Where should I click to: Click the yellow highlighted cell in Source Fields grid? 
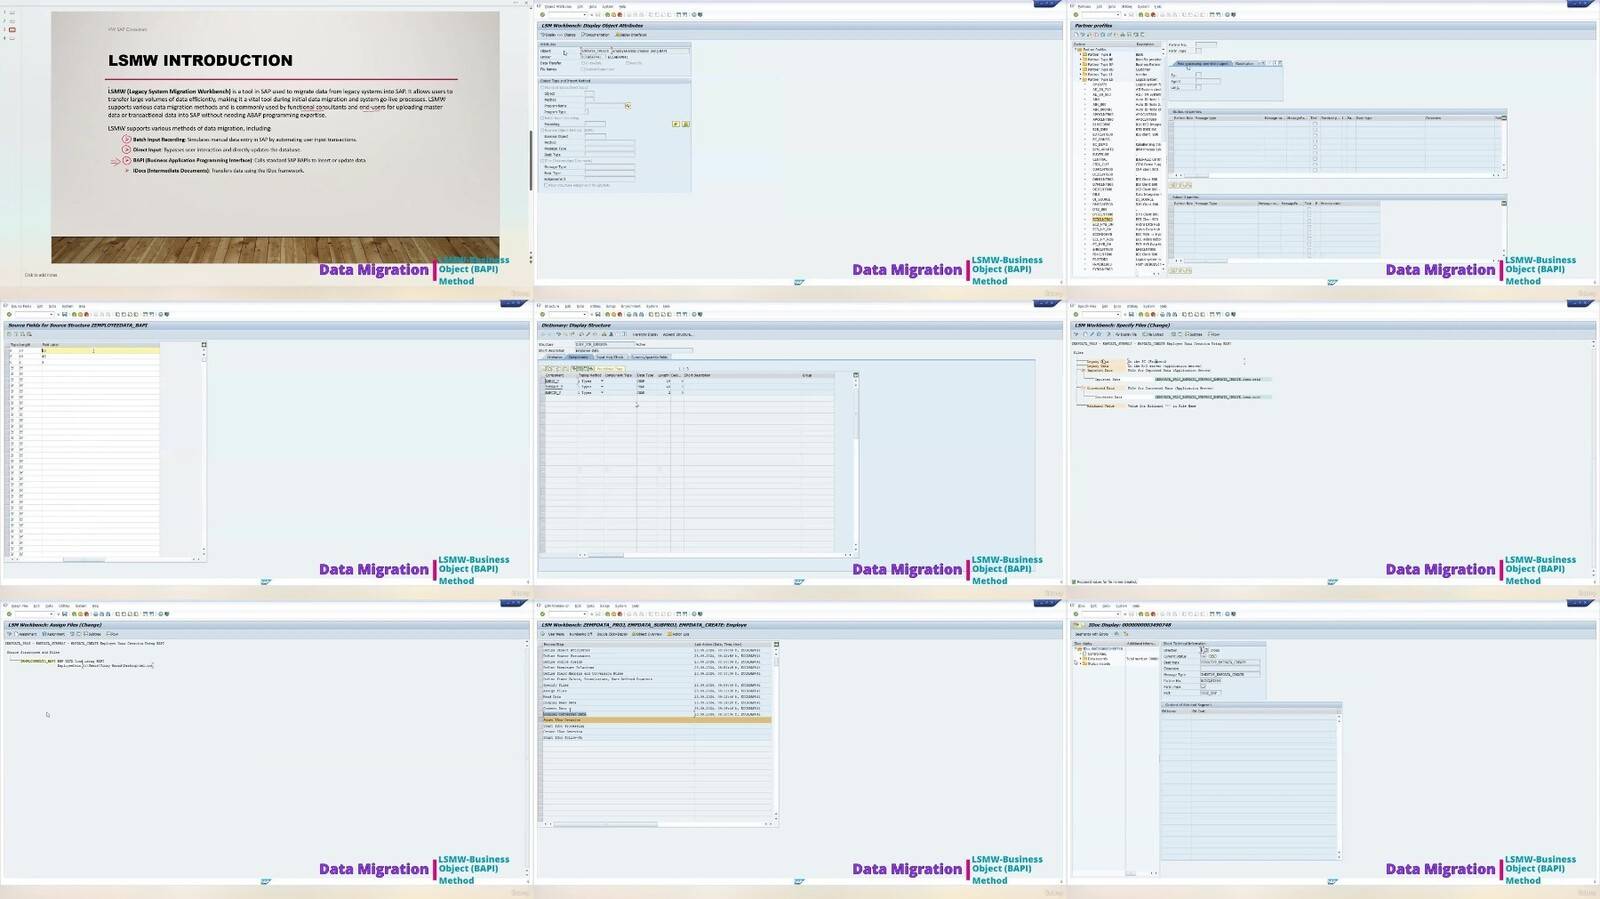[x=100, y=350]
